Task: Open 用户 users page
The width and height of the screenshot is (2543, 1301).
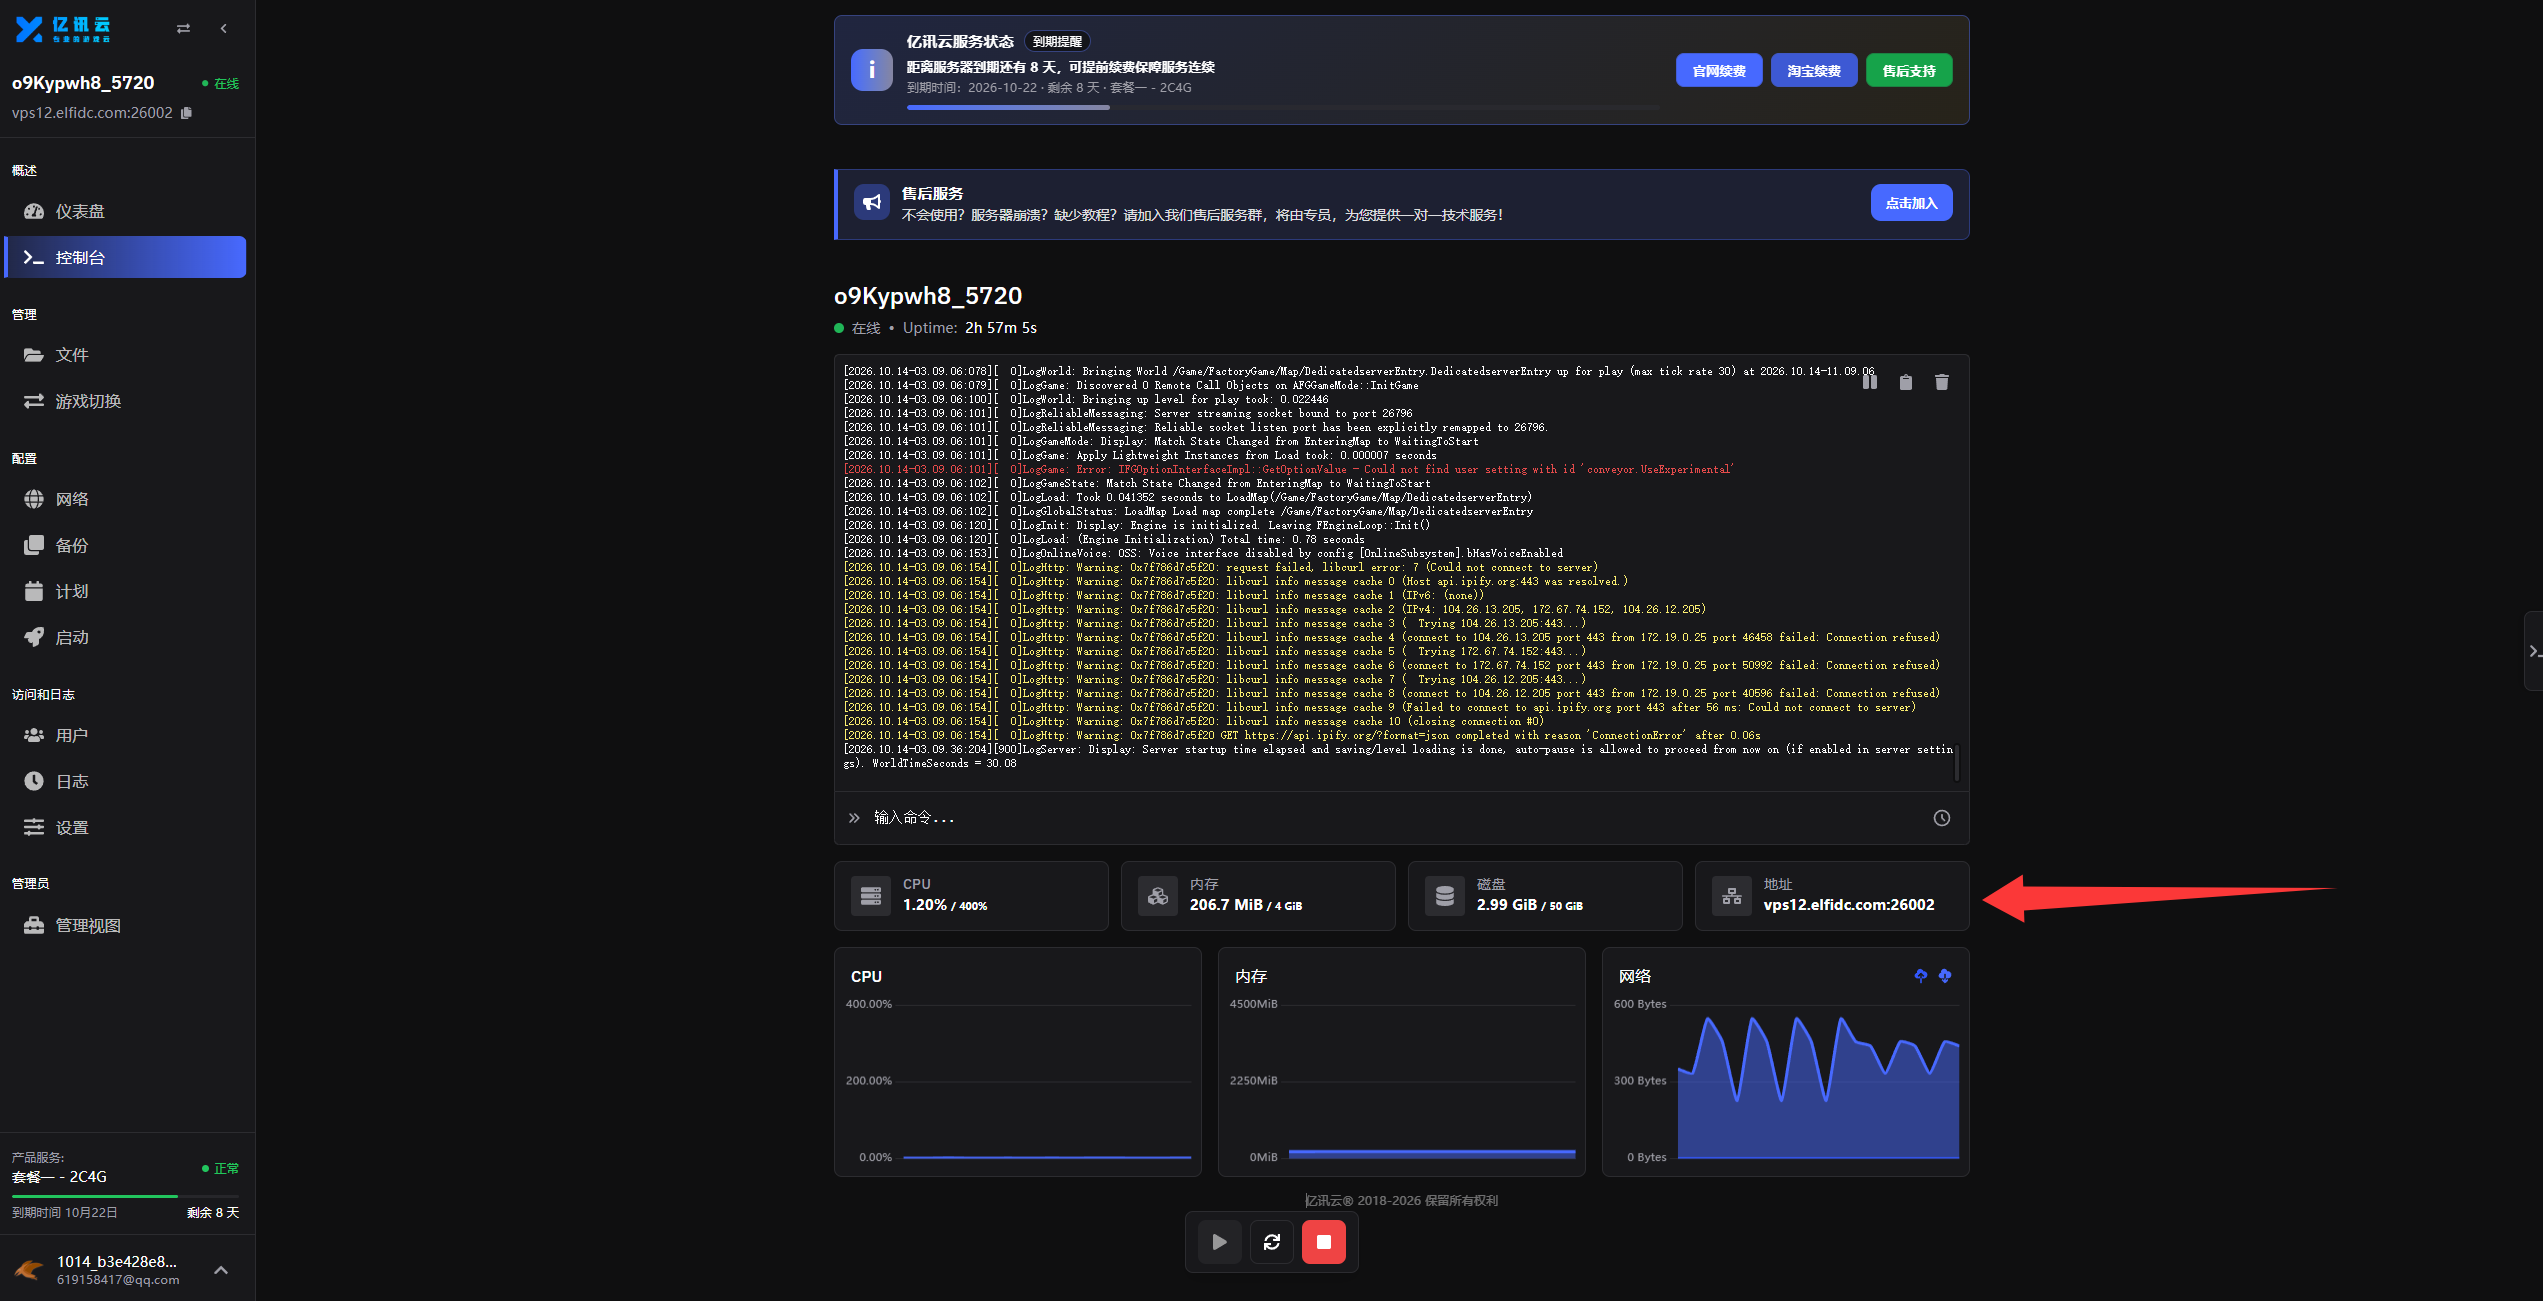Action: point(125,735)
